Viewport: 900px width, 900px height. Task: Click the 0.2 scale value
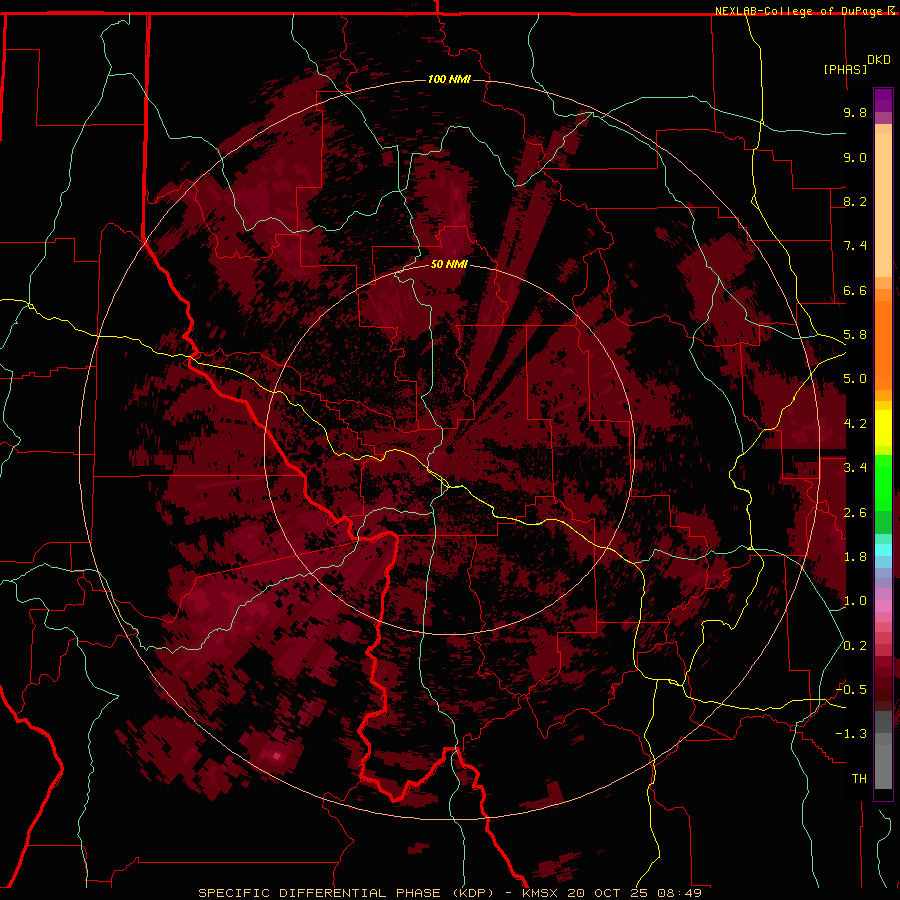[855, 646]
